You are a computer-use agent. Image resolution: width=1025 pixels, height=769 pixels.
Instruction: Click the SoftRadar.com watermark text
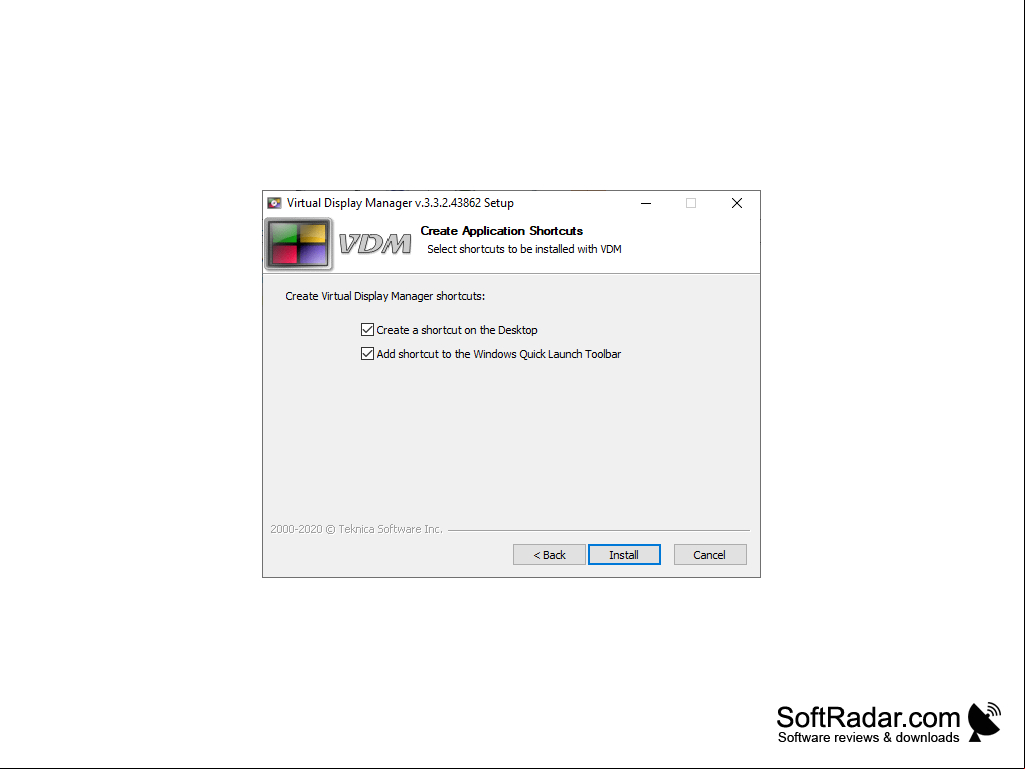point(868,717)
